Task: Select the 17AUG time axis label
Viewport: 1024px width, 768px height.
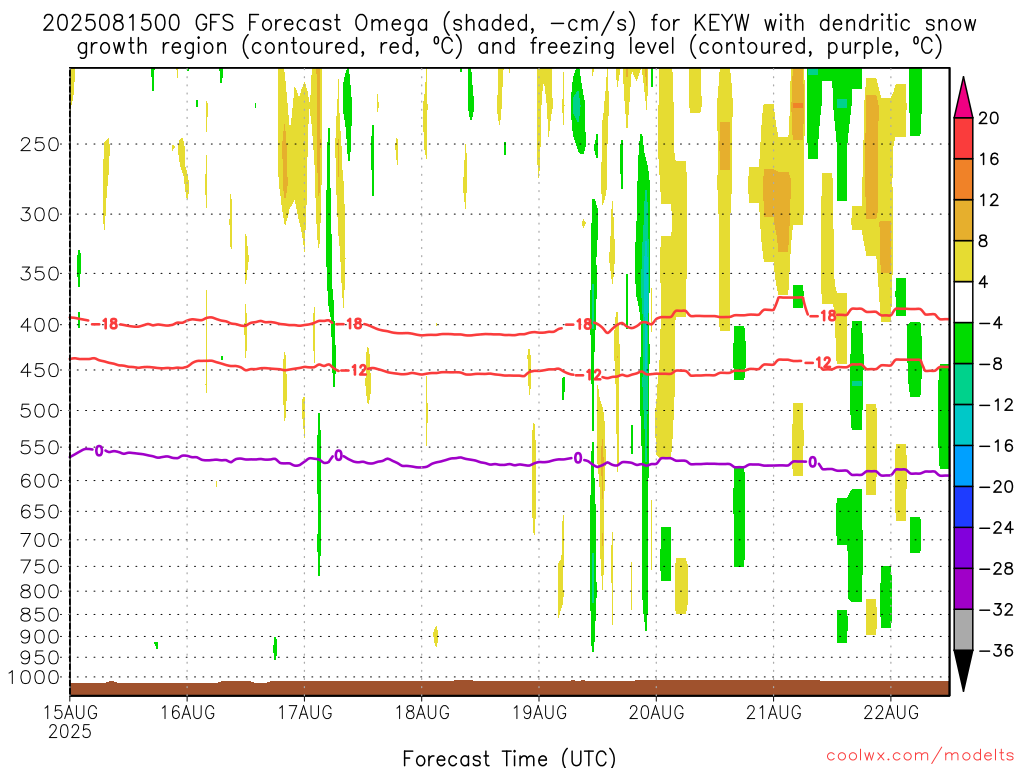Action: 304,712
